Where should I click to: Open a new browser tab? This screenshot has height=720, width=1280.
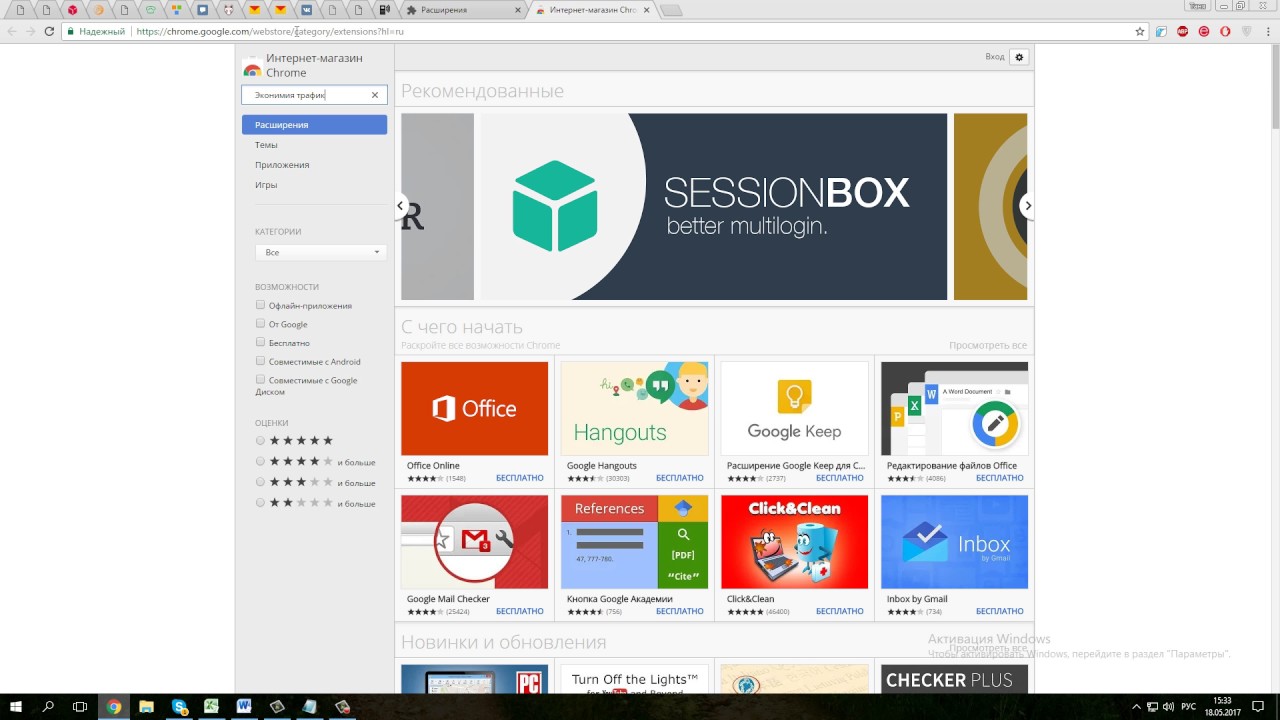point(672,10)
